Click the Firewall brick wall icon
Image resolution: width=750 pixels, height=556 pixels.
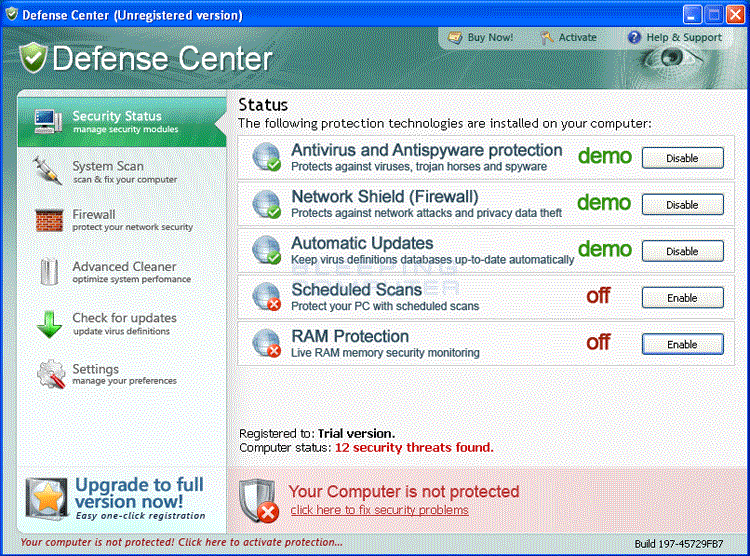pyautogui.click(x=49, y=219)
